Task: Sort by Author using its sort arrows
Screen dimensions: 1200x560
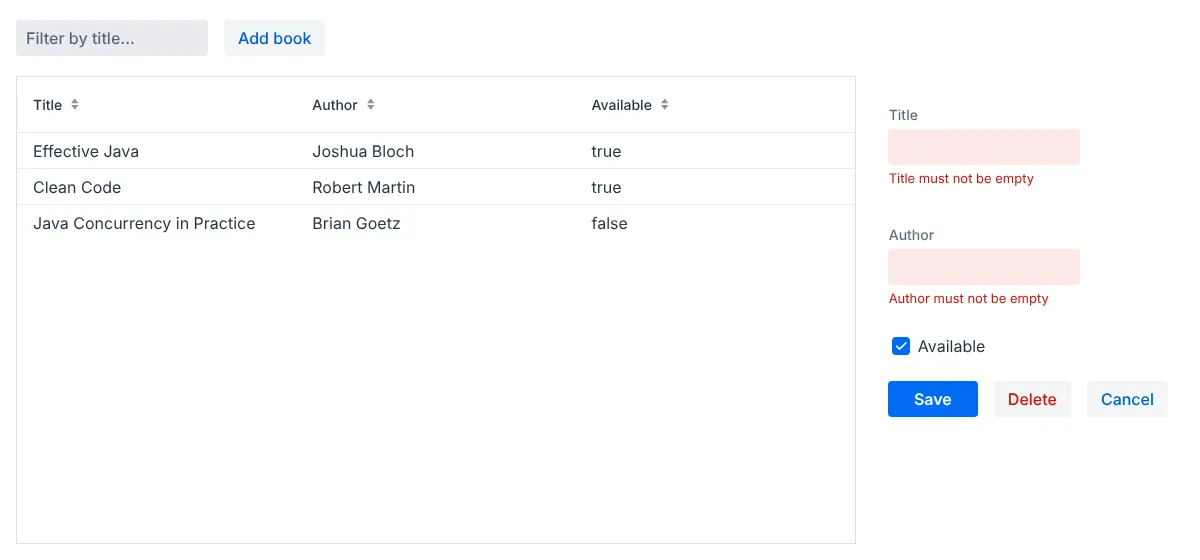Action: point(371,105)
